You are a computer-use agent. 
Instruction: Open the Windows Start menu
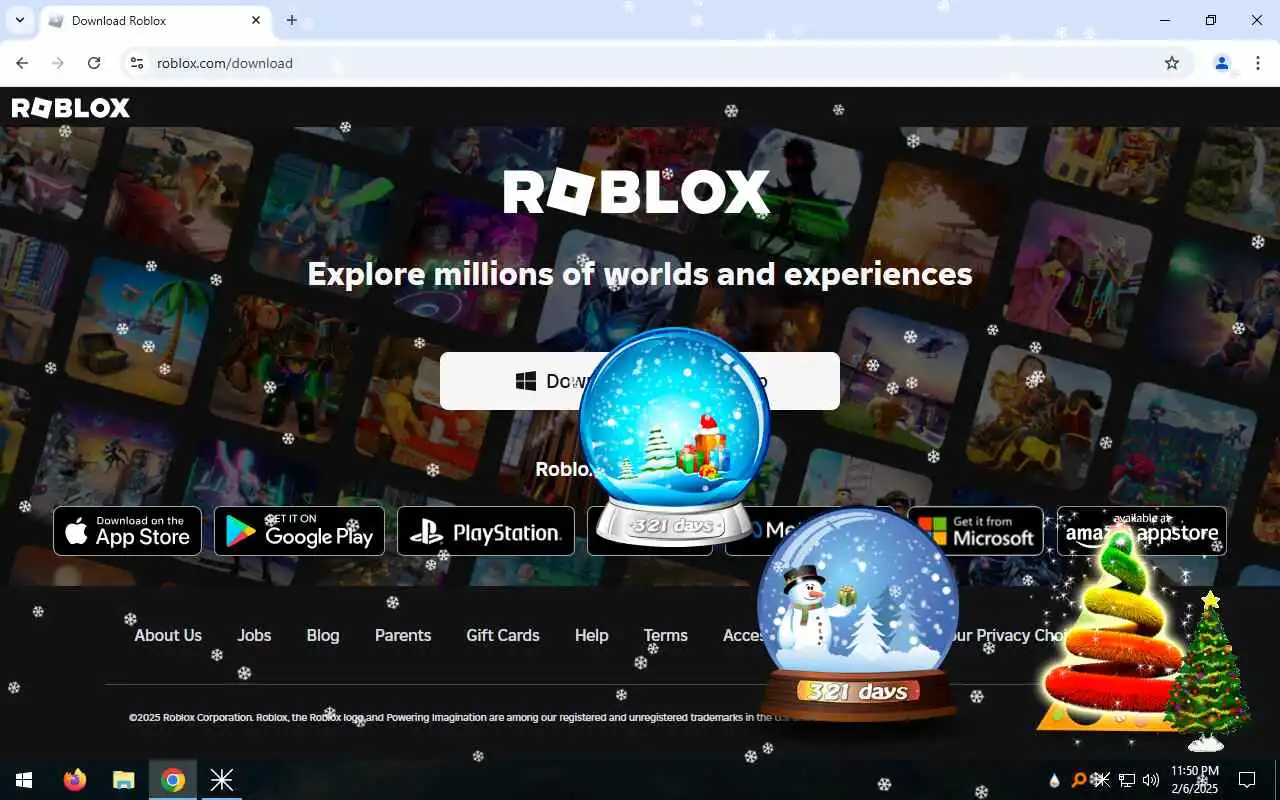(x=24, y=780)
